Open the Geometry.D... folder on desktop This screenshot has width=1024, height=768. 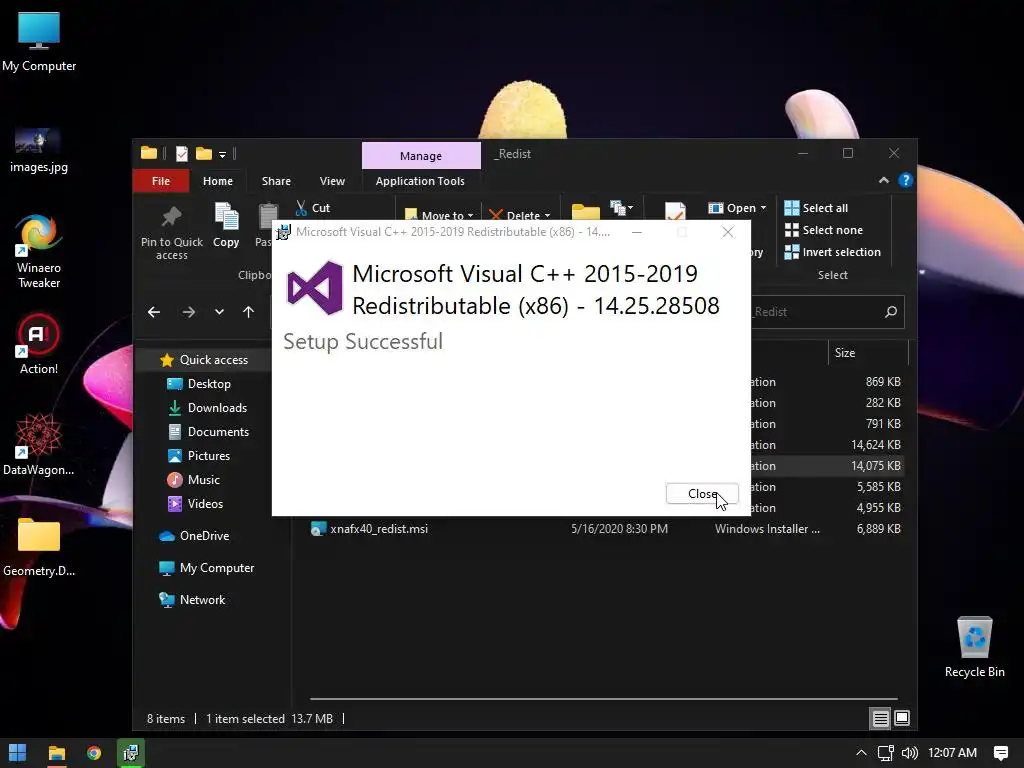click(x=39, y=547)
